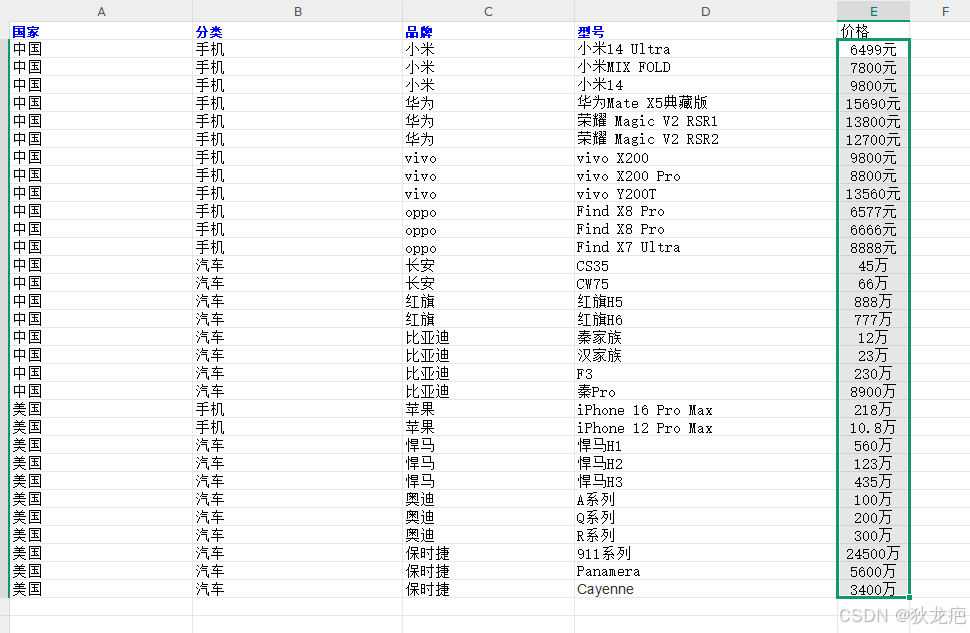Click the 品牌 header cell

488,31
